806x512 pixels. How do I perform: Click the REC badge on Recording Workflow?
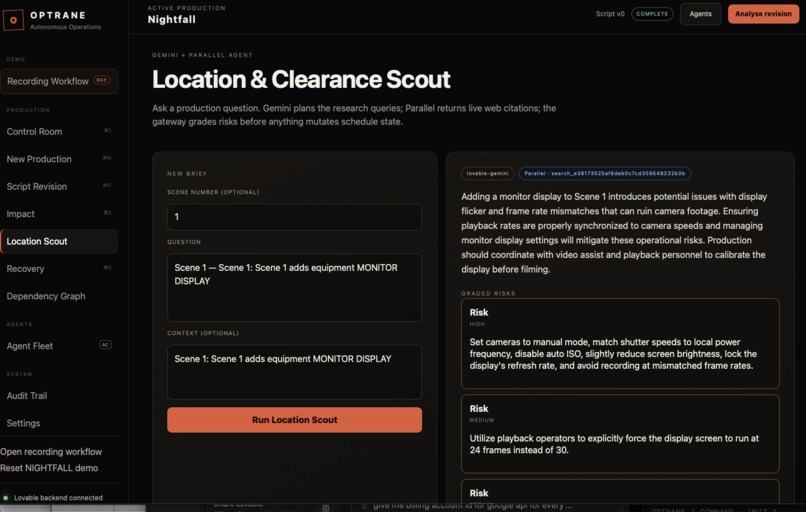102,80
